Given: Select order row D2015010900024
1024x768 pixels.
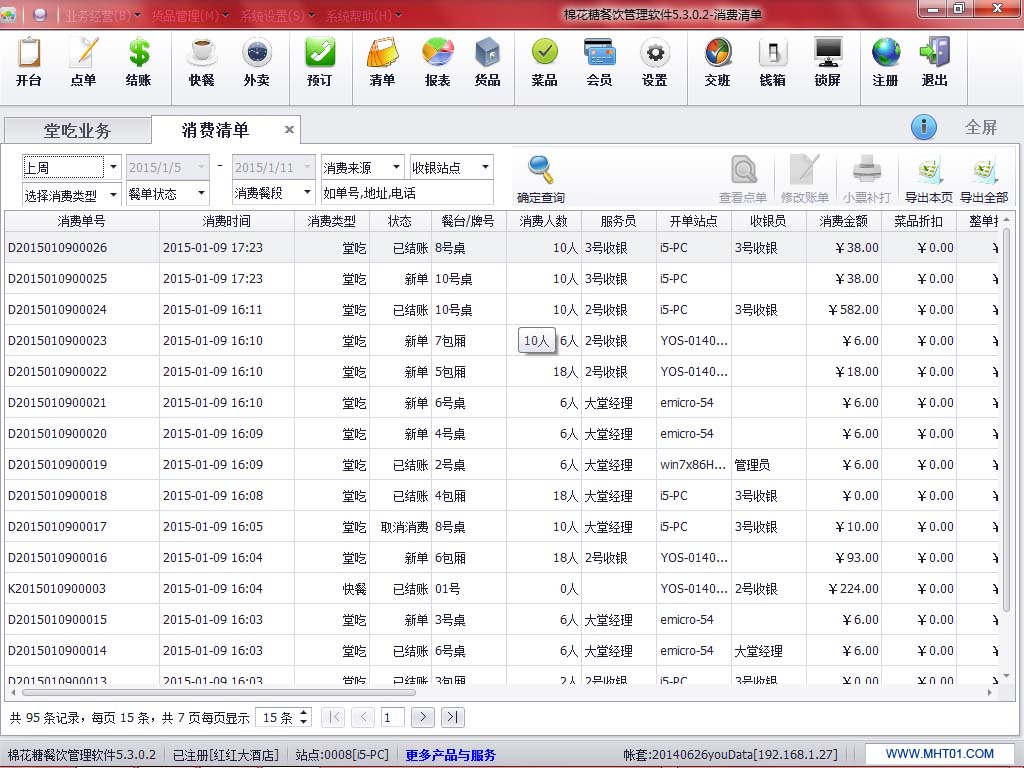Looking at the screenshot, I should point(502,310).
